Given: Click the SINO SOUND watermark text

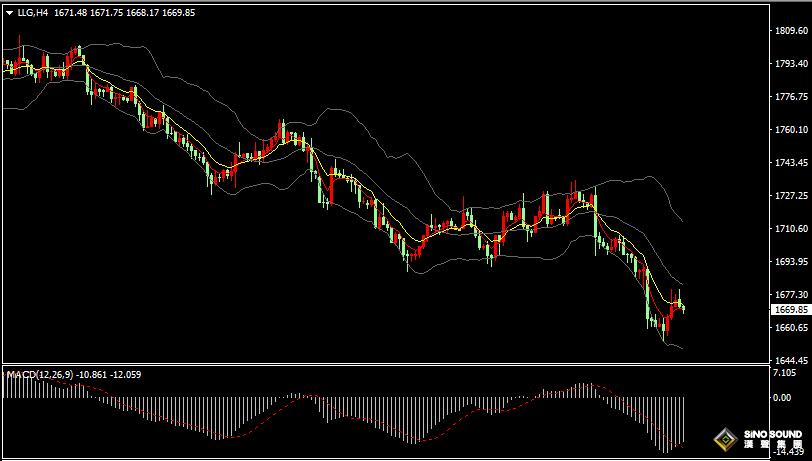Looking at the screenshot, I should 773,435.
